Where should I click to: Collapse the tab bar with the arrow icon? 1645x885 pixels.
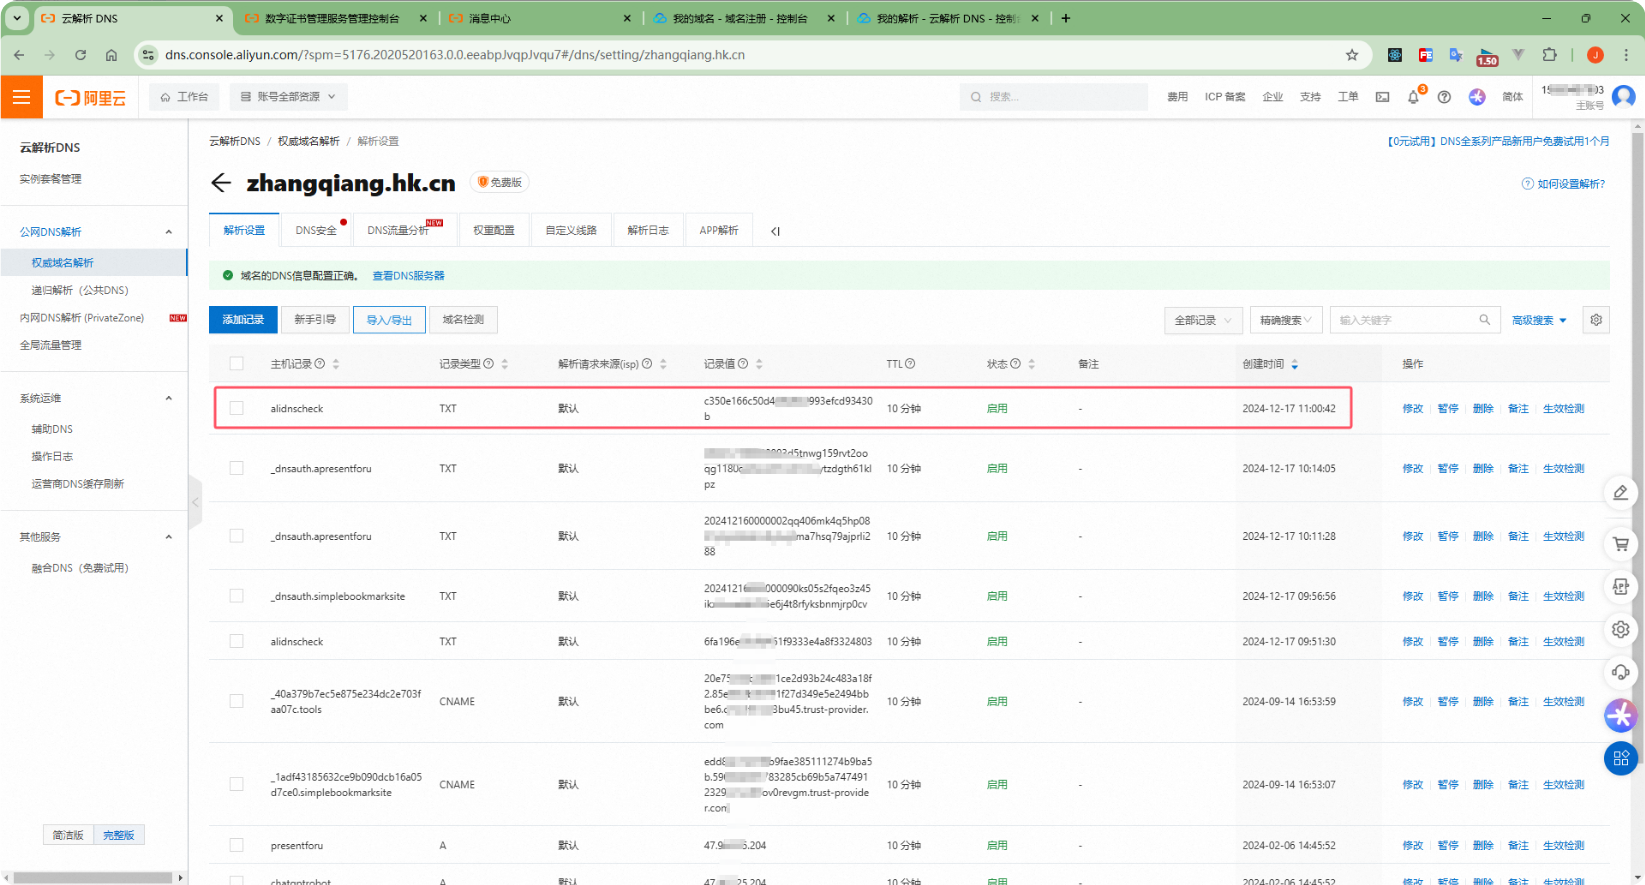[775, 231]
